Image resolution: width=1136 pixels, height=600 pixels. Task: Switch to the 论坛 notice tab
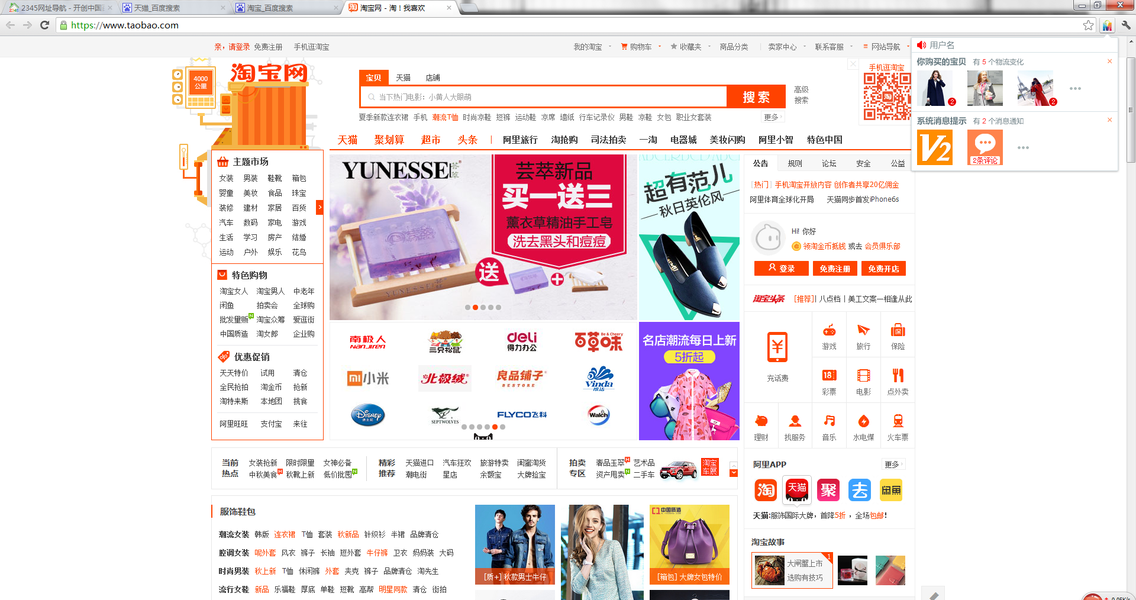point(829,163)
